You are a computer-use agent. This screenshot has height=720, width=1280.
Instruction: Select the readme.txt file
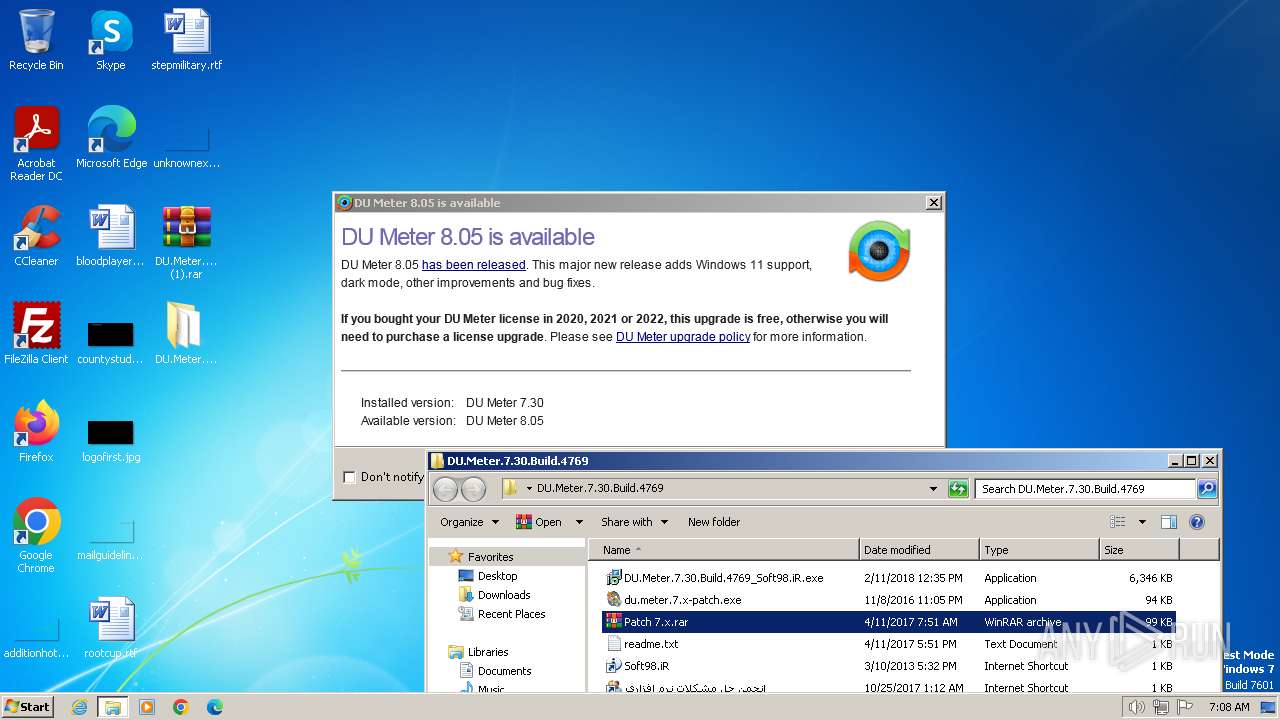[x=888, y=644]
